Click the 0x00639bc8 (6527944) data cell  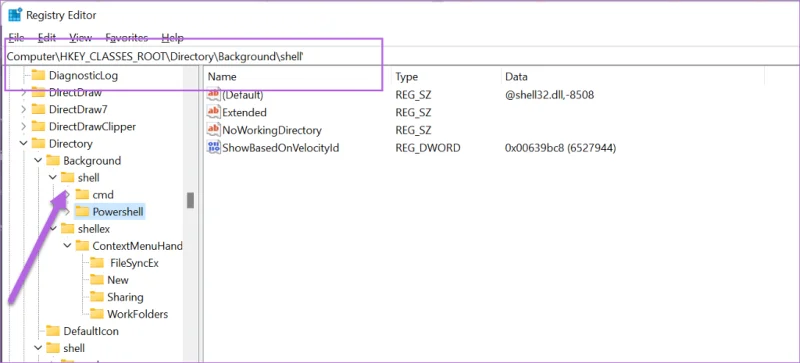(561, 148)
